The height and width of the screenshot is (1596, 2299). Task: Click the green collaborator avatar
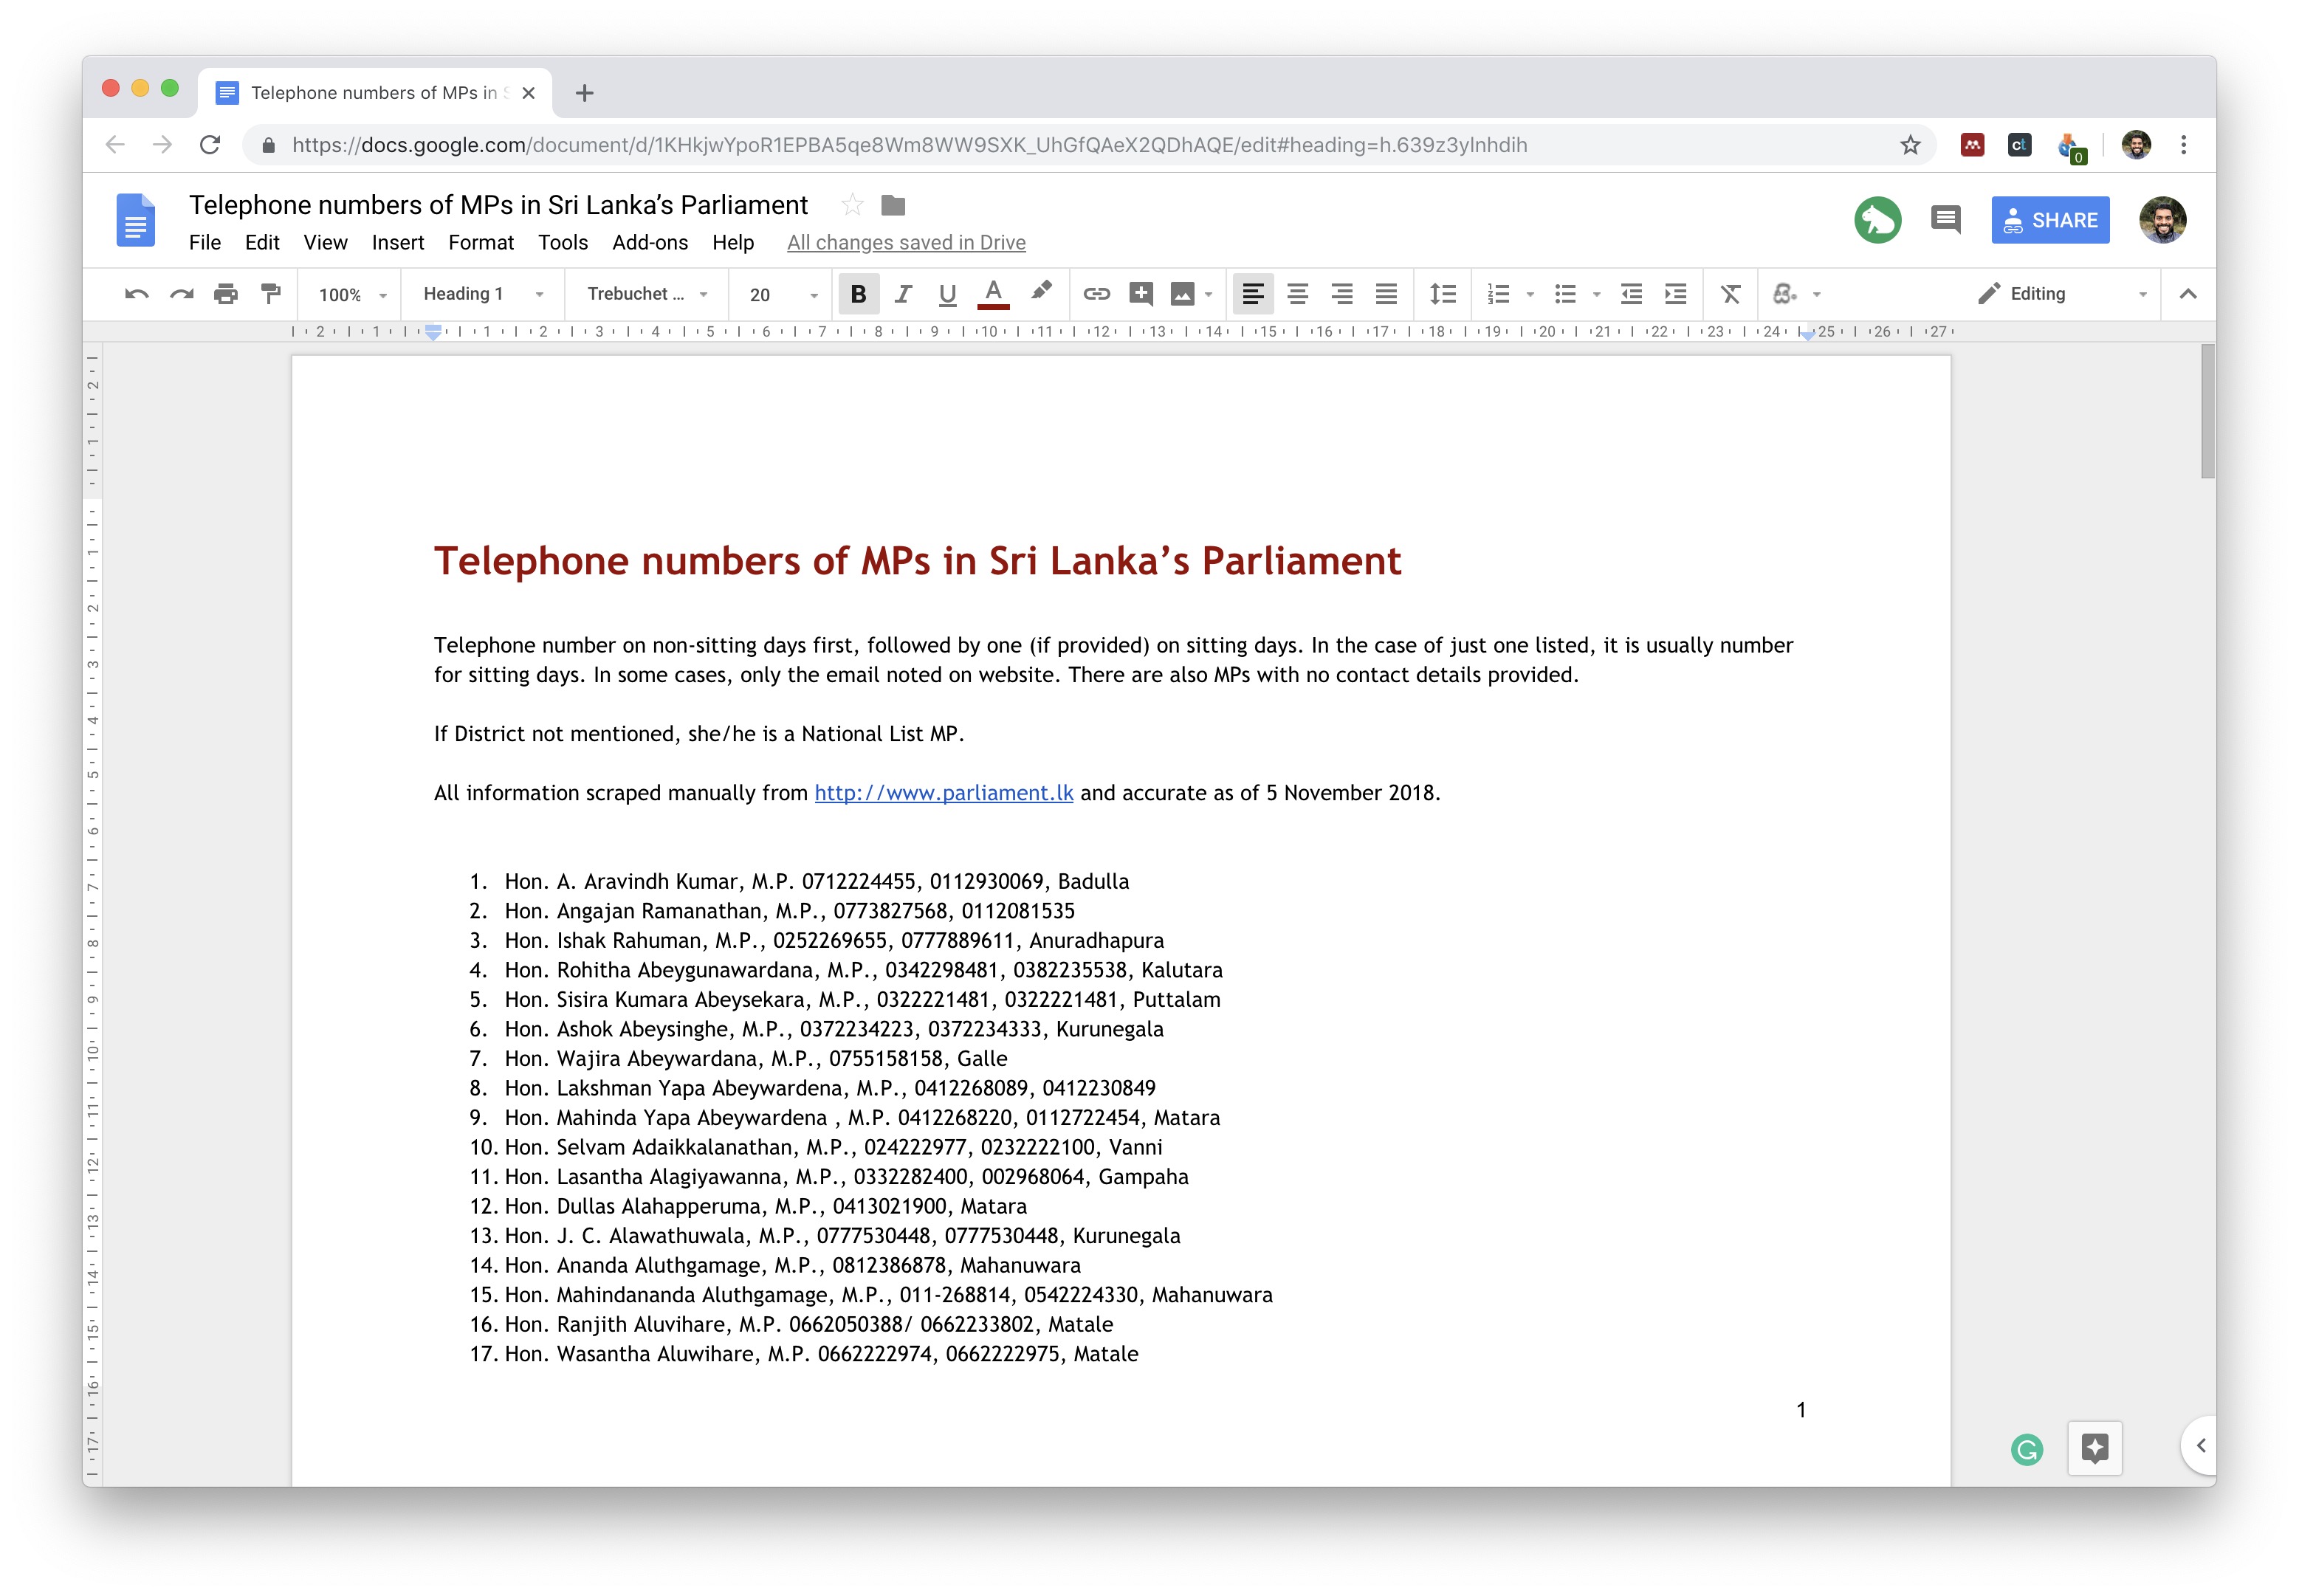point(1877,220)
